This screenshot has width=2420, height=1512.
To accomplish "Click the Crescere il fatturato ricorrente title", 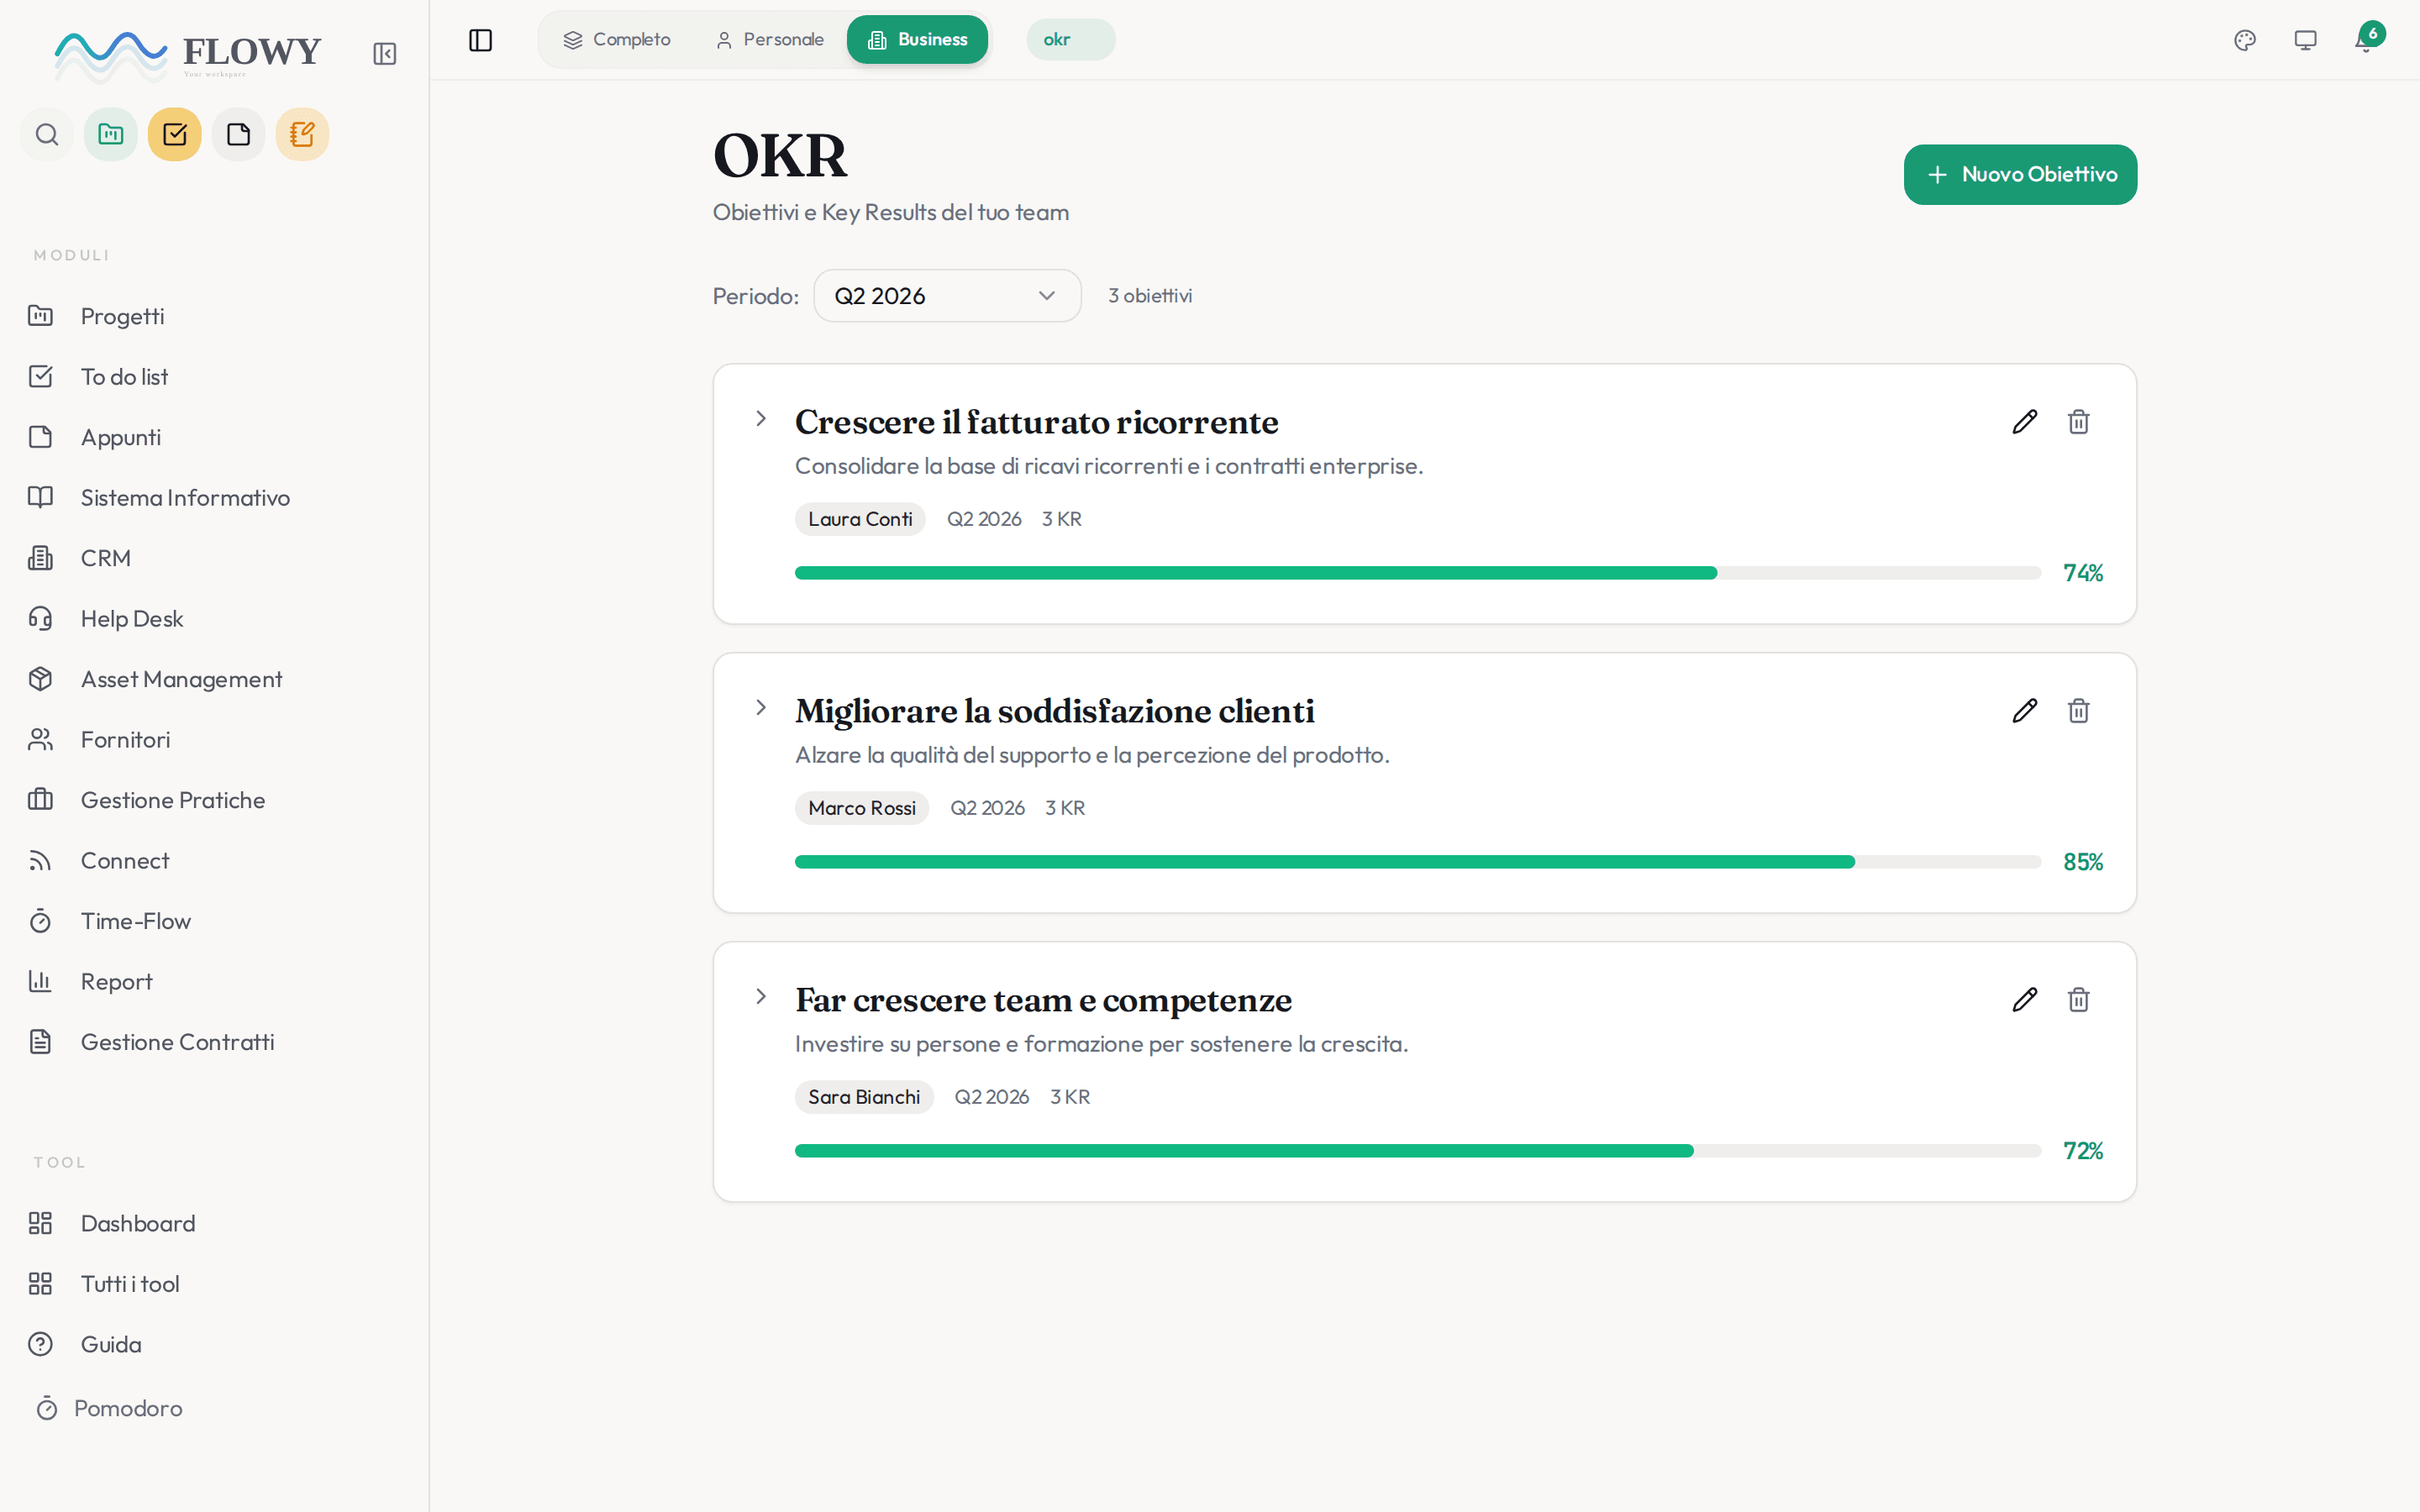I will [1036, 422].
